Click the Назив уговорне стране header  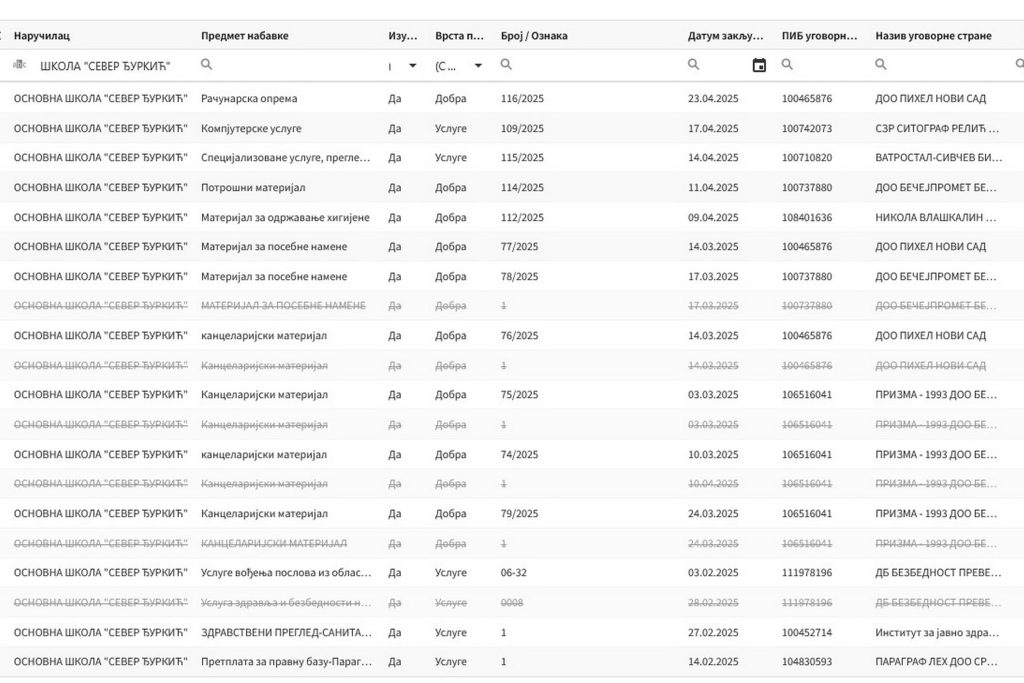coord(933,36)
